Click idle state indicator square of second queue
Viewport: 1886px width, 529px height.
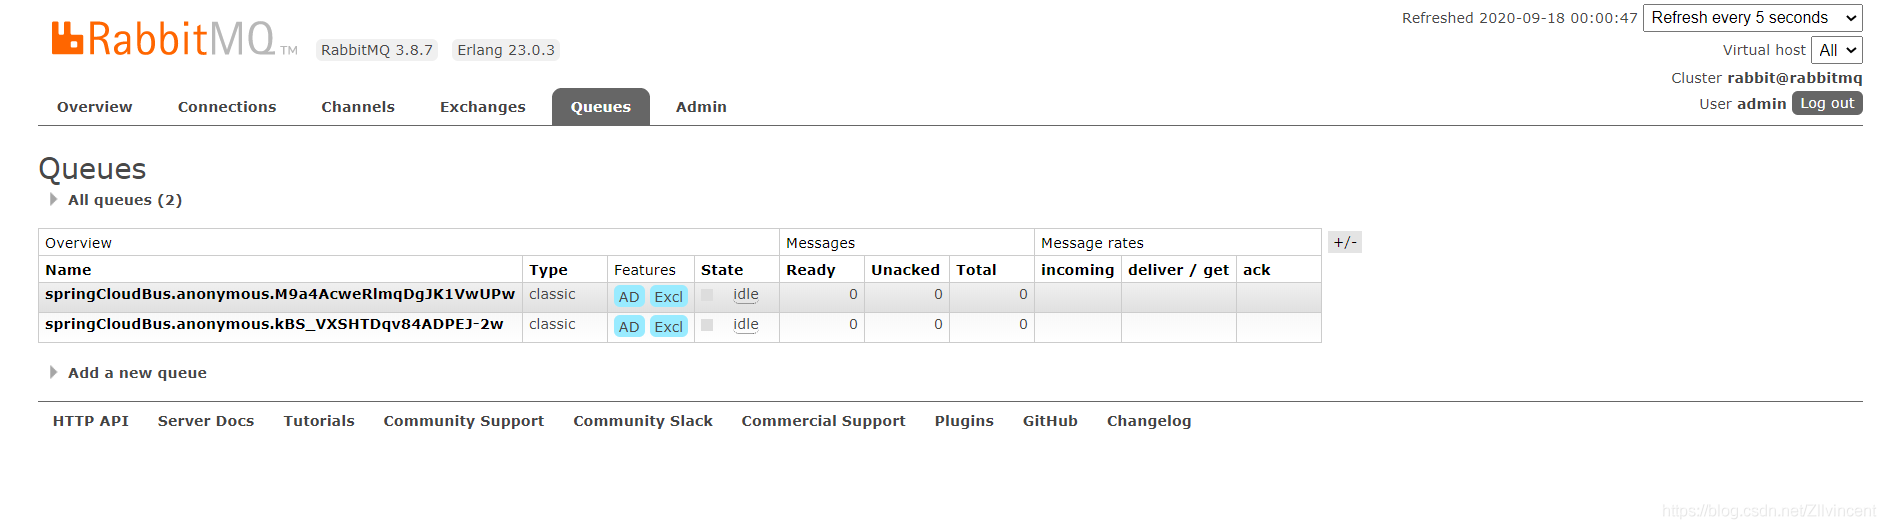pyautogui.click(x=707, y=325)
